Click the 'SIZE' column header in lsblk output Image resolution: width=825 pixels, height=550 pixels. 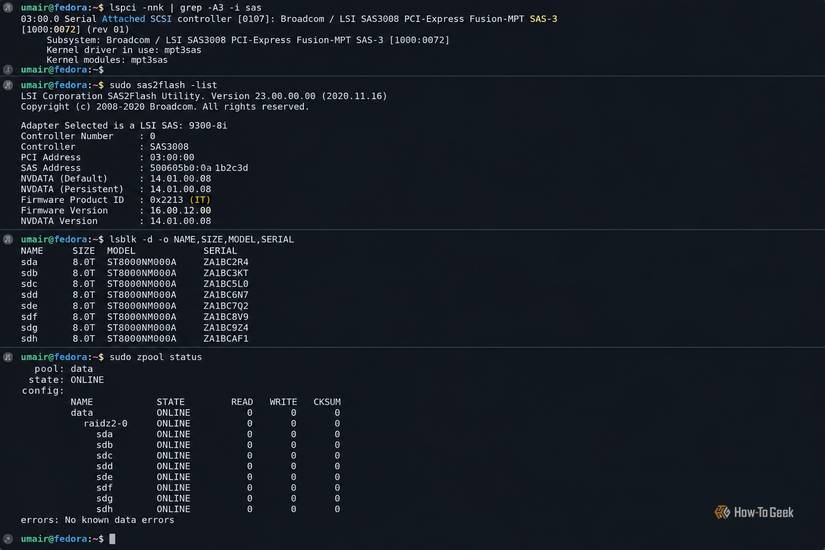[x=84, y=251]
